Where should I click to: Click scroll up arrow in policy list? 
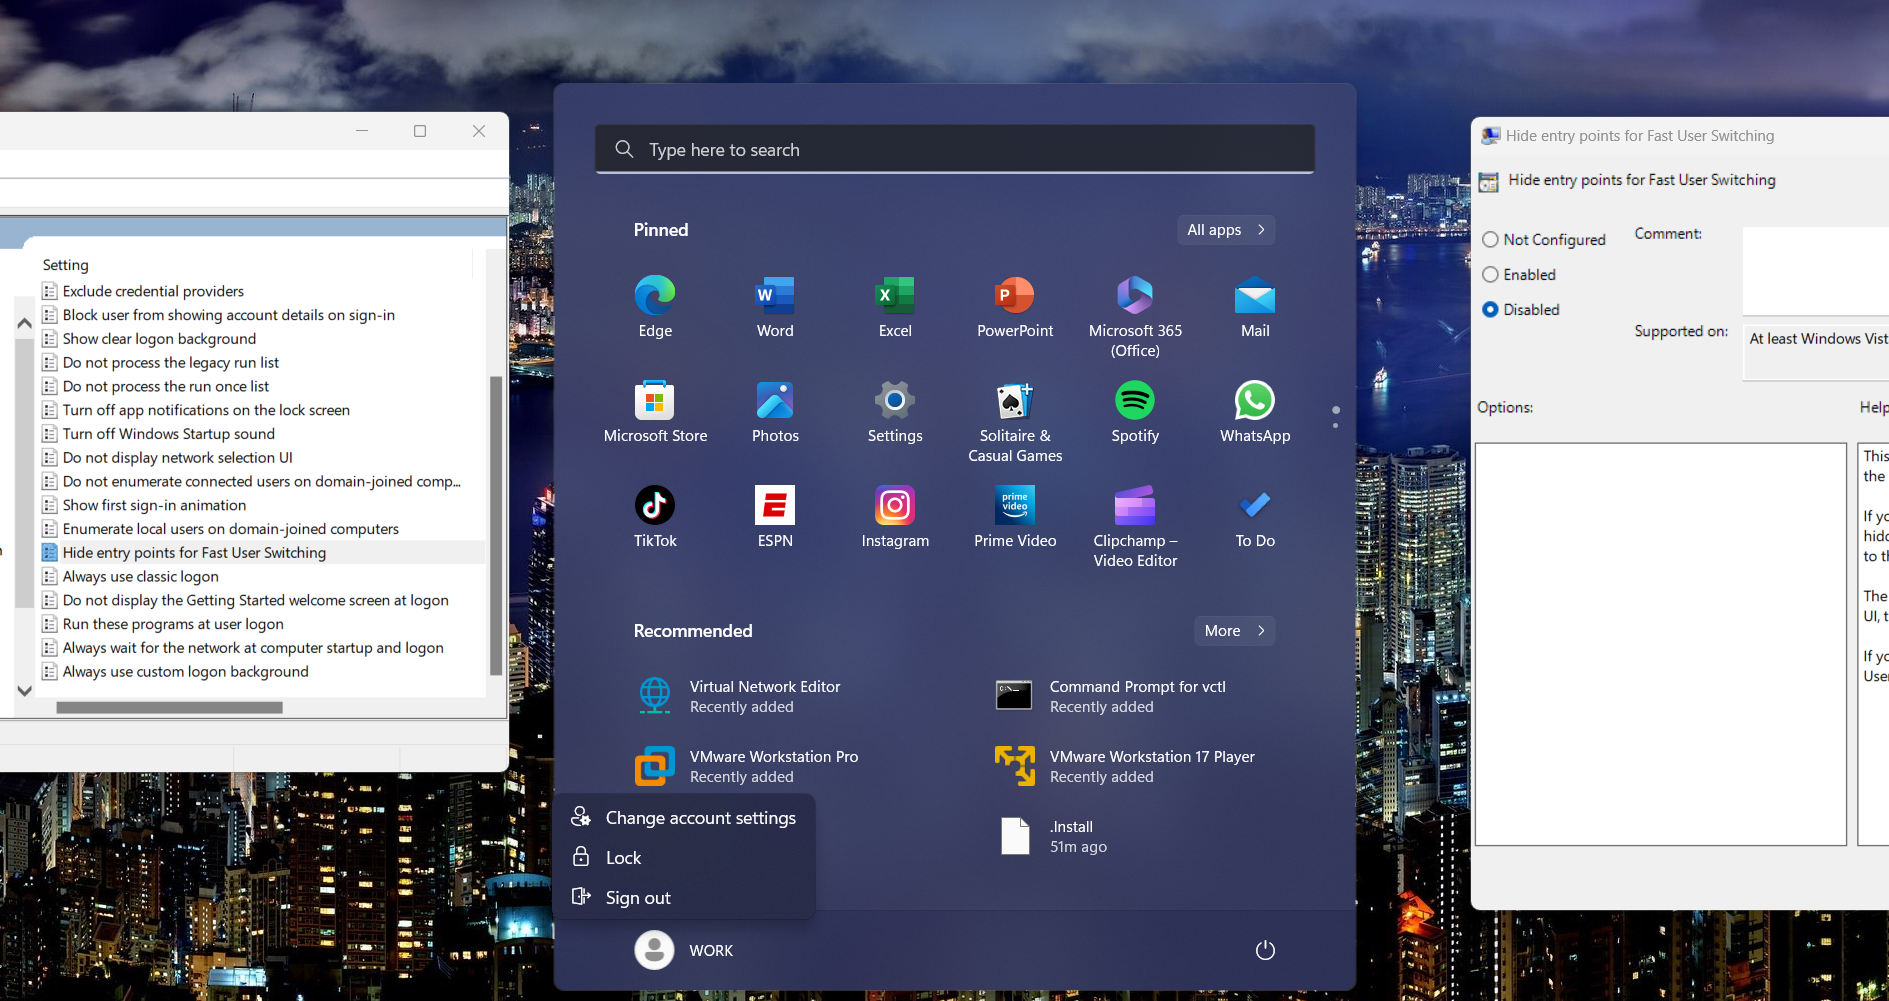pos(25,323)
